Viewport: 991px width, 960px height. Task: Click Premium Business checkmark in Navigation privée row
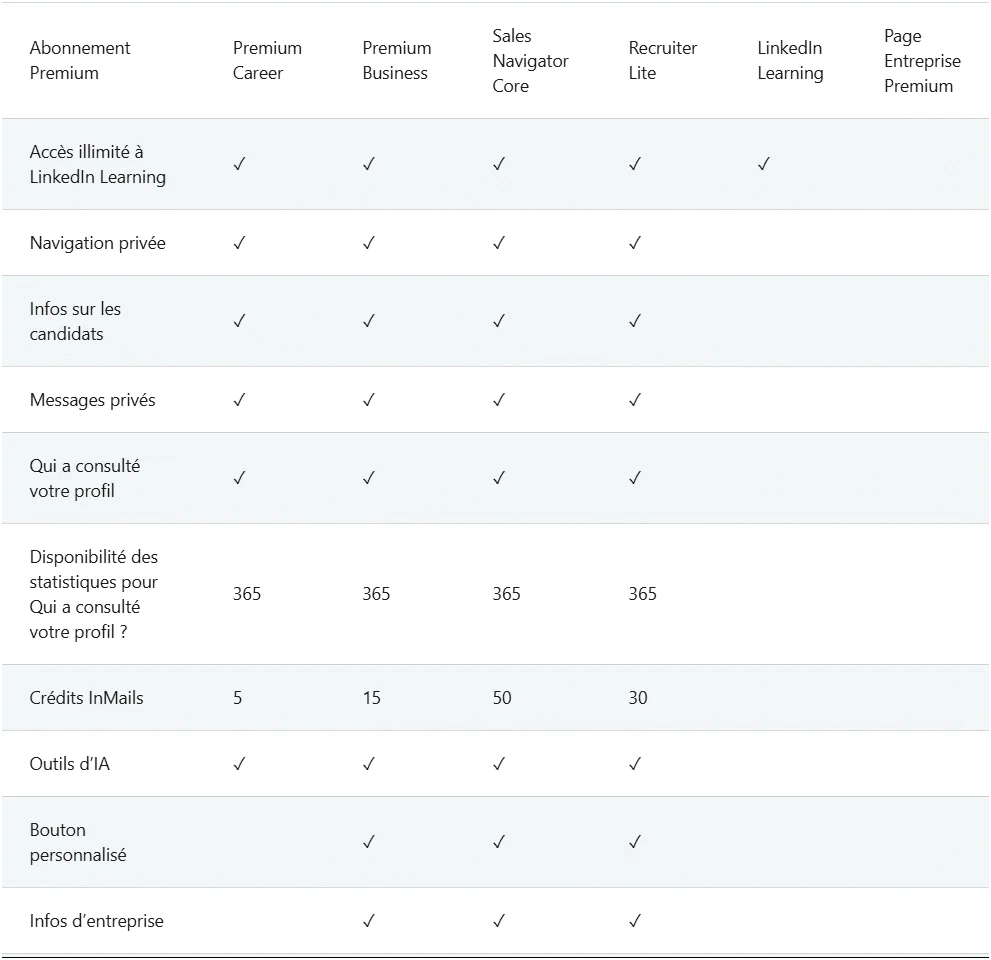pyautogui.click(x=368, y=243)
